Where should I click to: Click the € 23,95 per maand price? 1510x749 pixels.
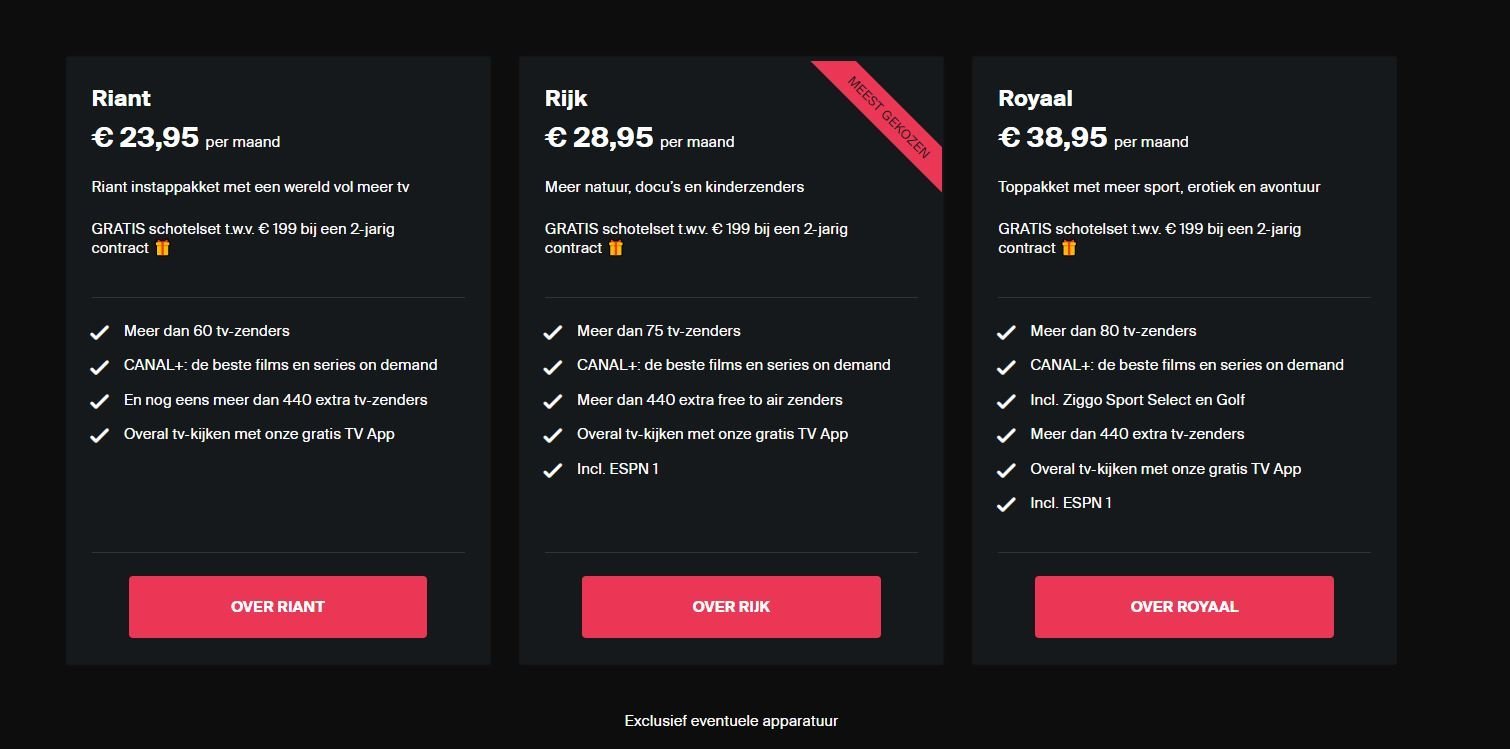[x=186, y=138]
